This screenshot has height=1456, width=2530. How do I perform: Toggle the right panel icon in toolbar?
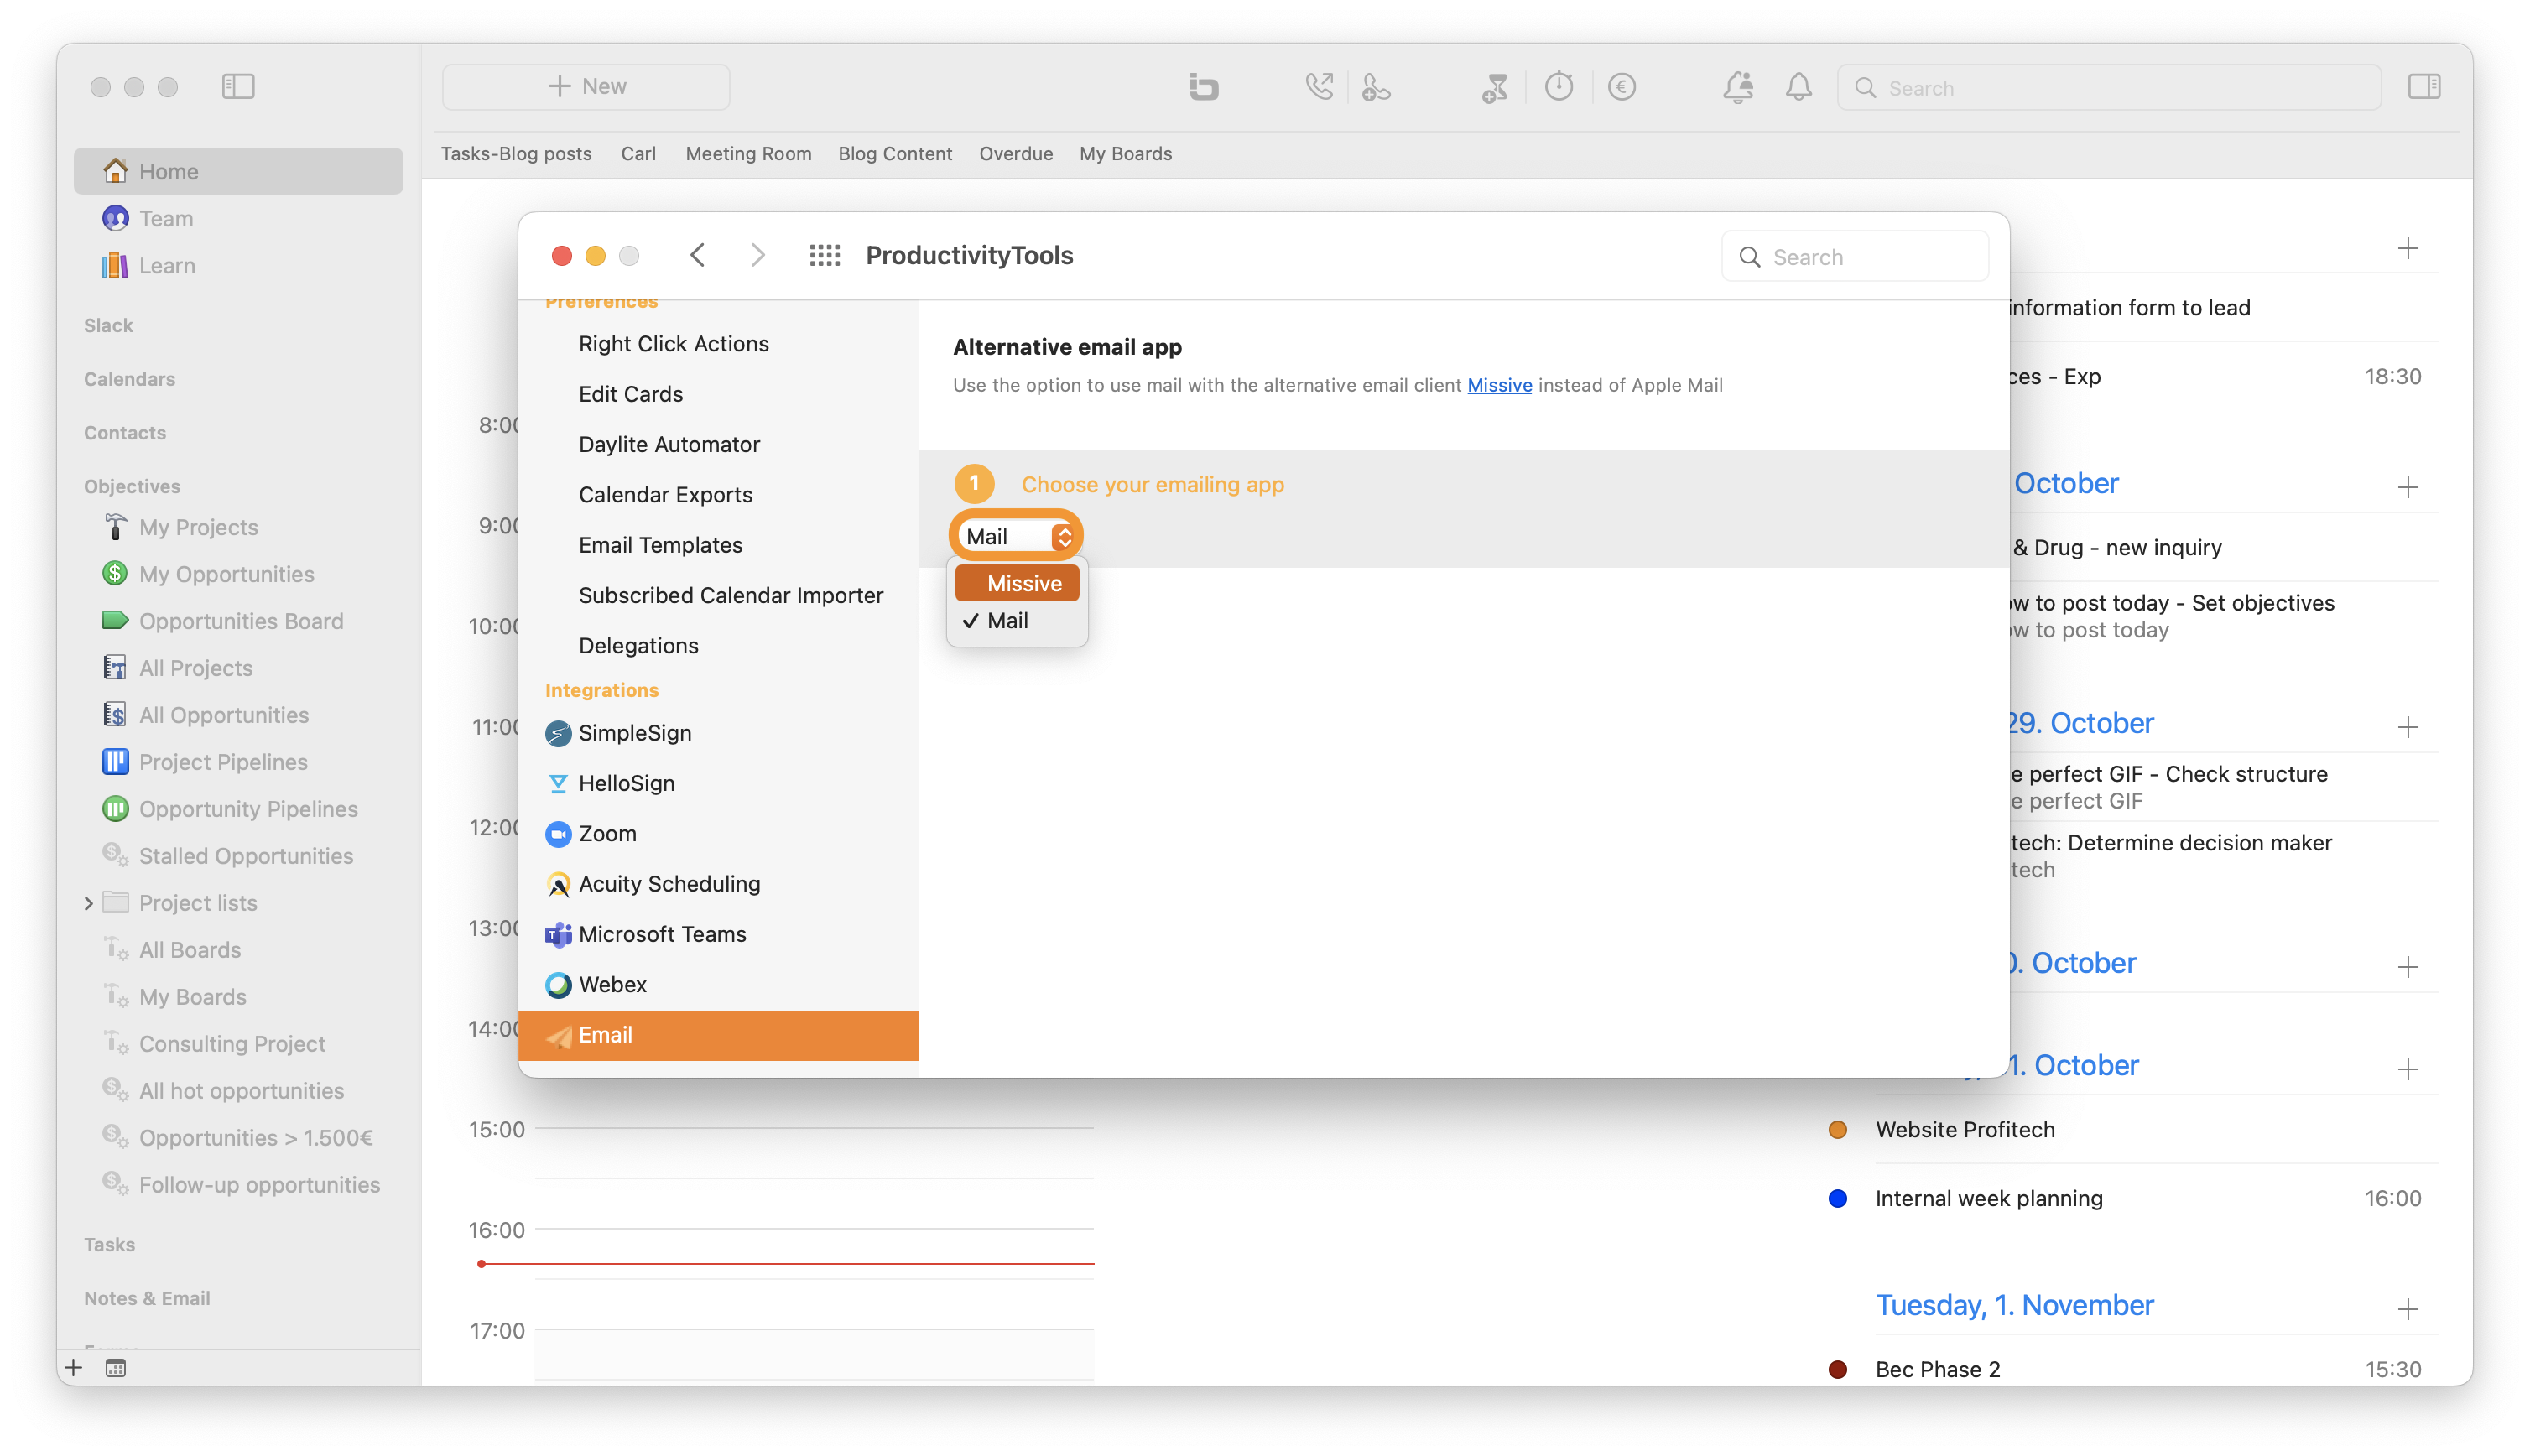click(2424, 87)
